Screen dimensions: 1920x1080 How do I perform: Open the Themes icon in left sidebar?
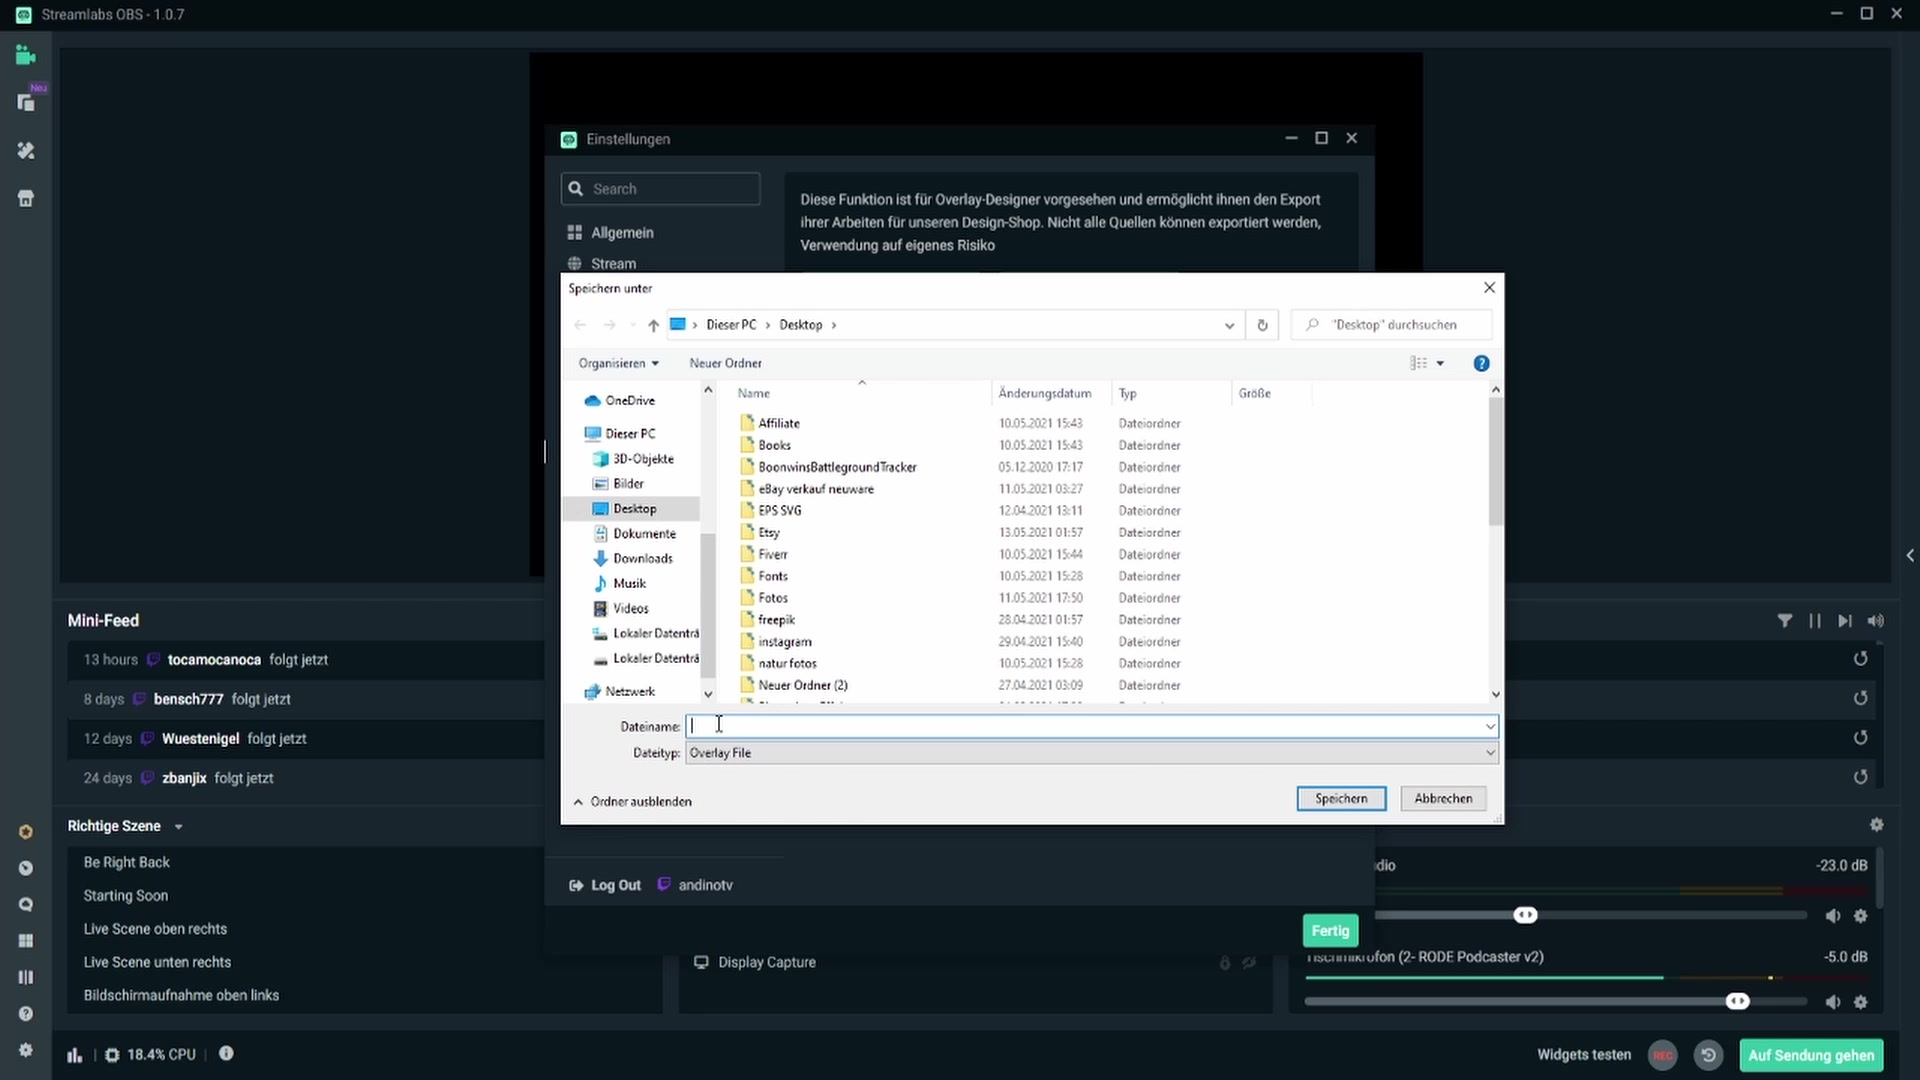(26, 150)
